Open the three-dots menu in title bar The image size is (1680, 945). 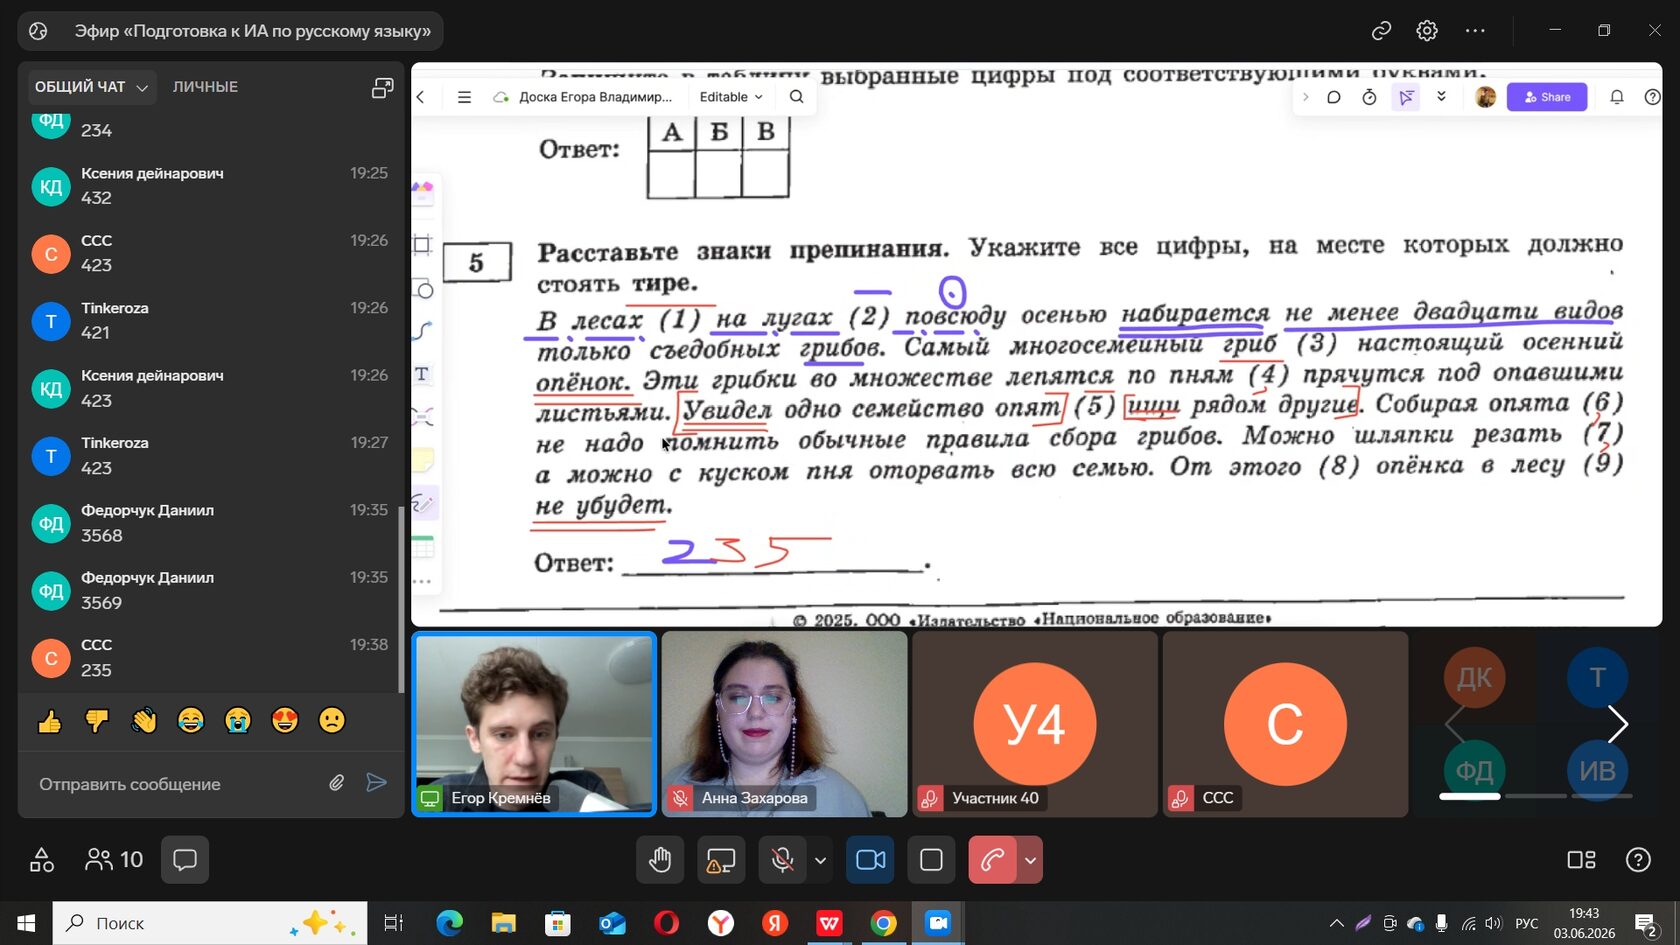(1475, 31)
